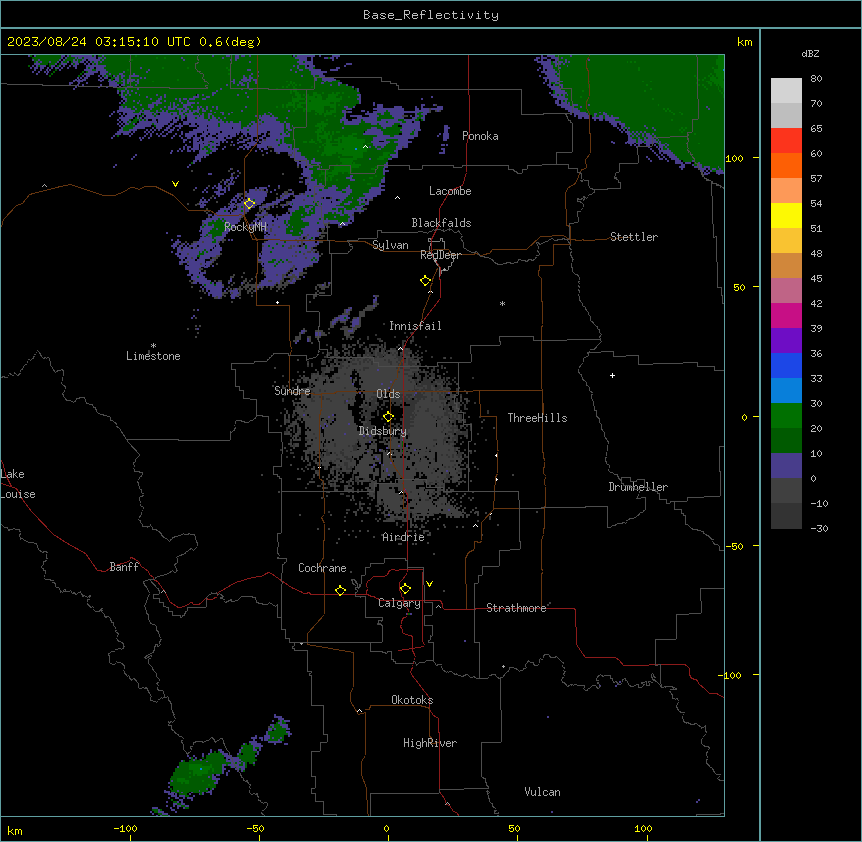Click the yellow diamond marker above Calgary
The width and height of the screenshot is (862, 842).
[405, 589]
